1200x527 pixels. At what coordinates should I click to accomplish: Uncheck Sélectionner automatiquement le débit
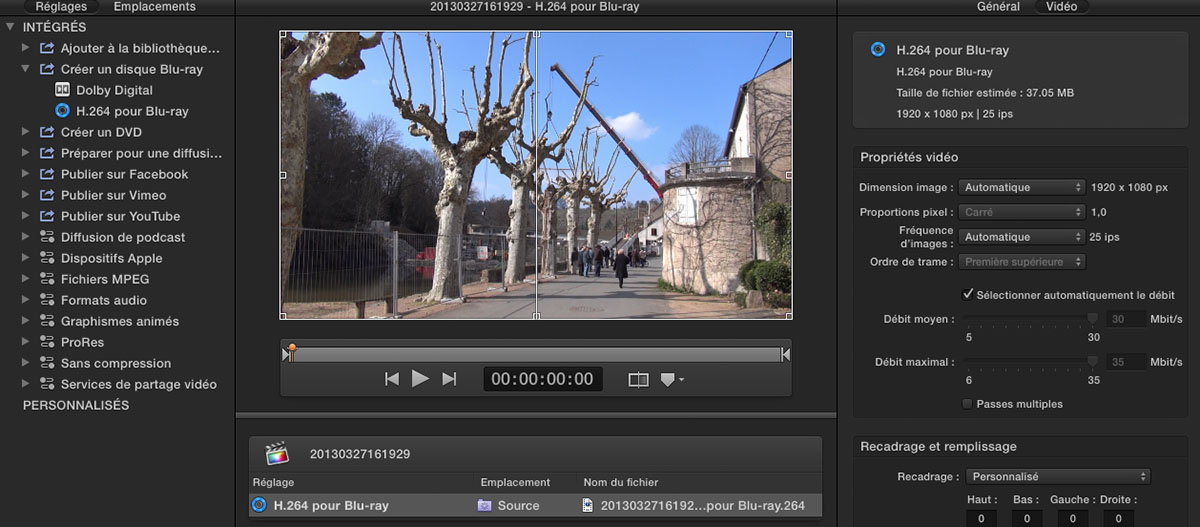967,295
